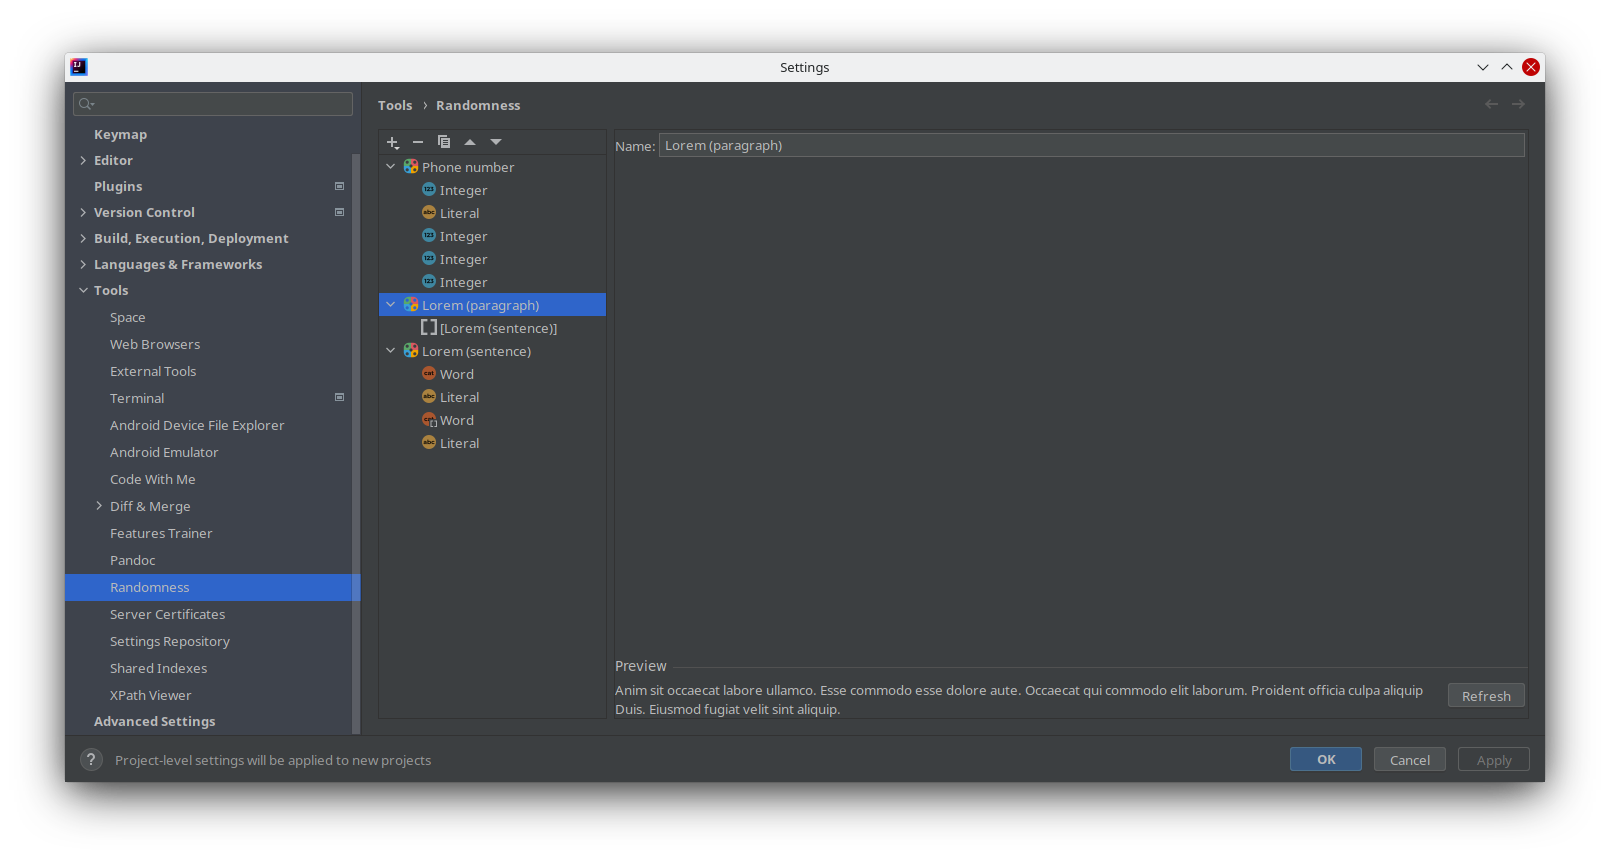
Task: Click the Phone number template icon
Action: (x=411, y=167)
